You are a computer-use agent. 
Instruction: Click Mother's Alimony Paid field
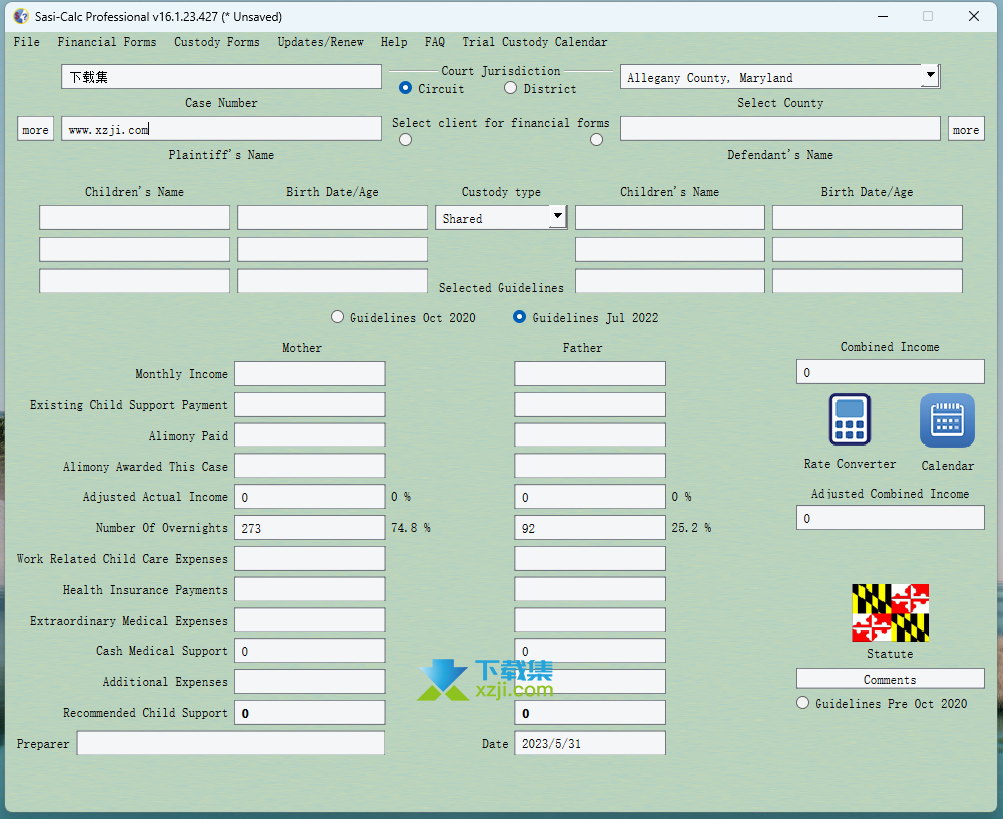310,435
